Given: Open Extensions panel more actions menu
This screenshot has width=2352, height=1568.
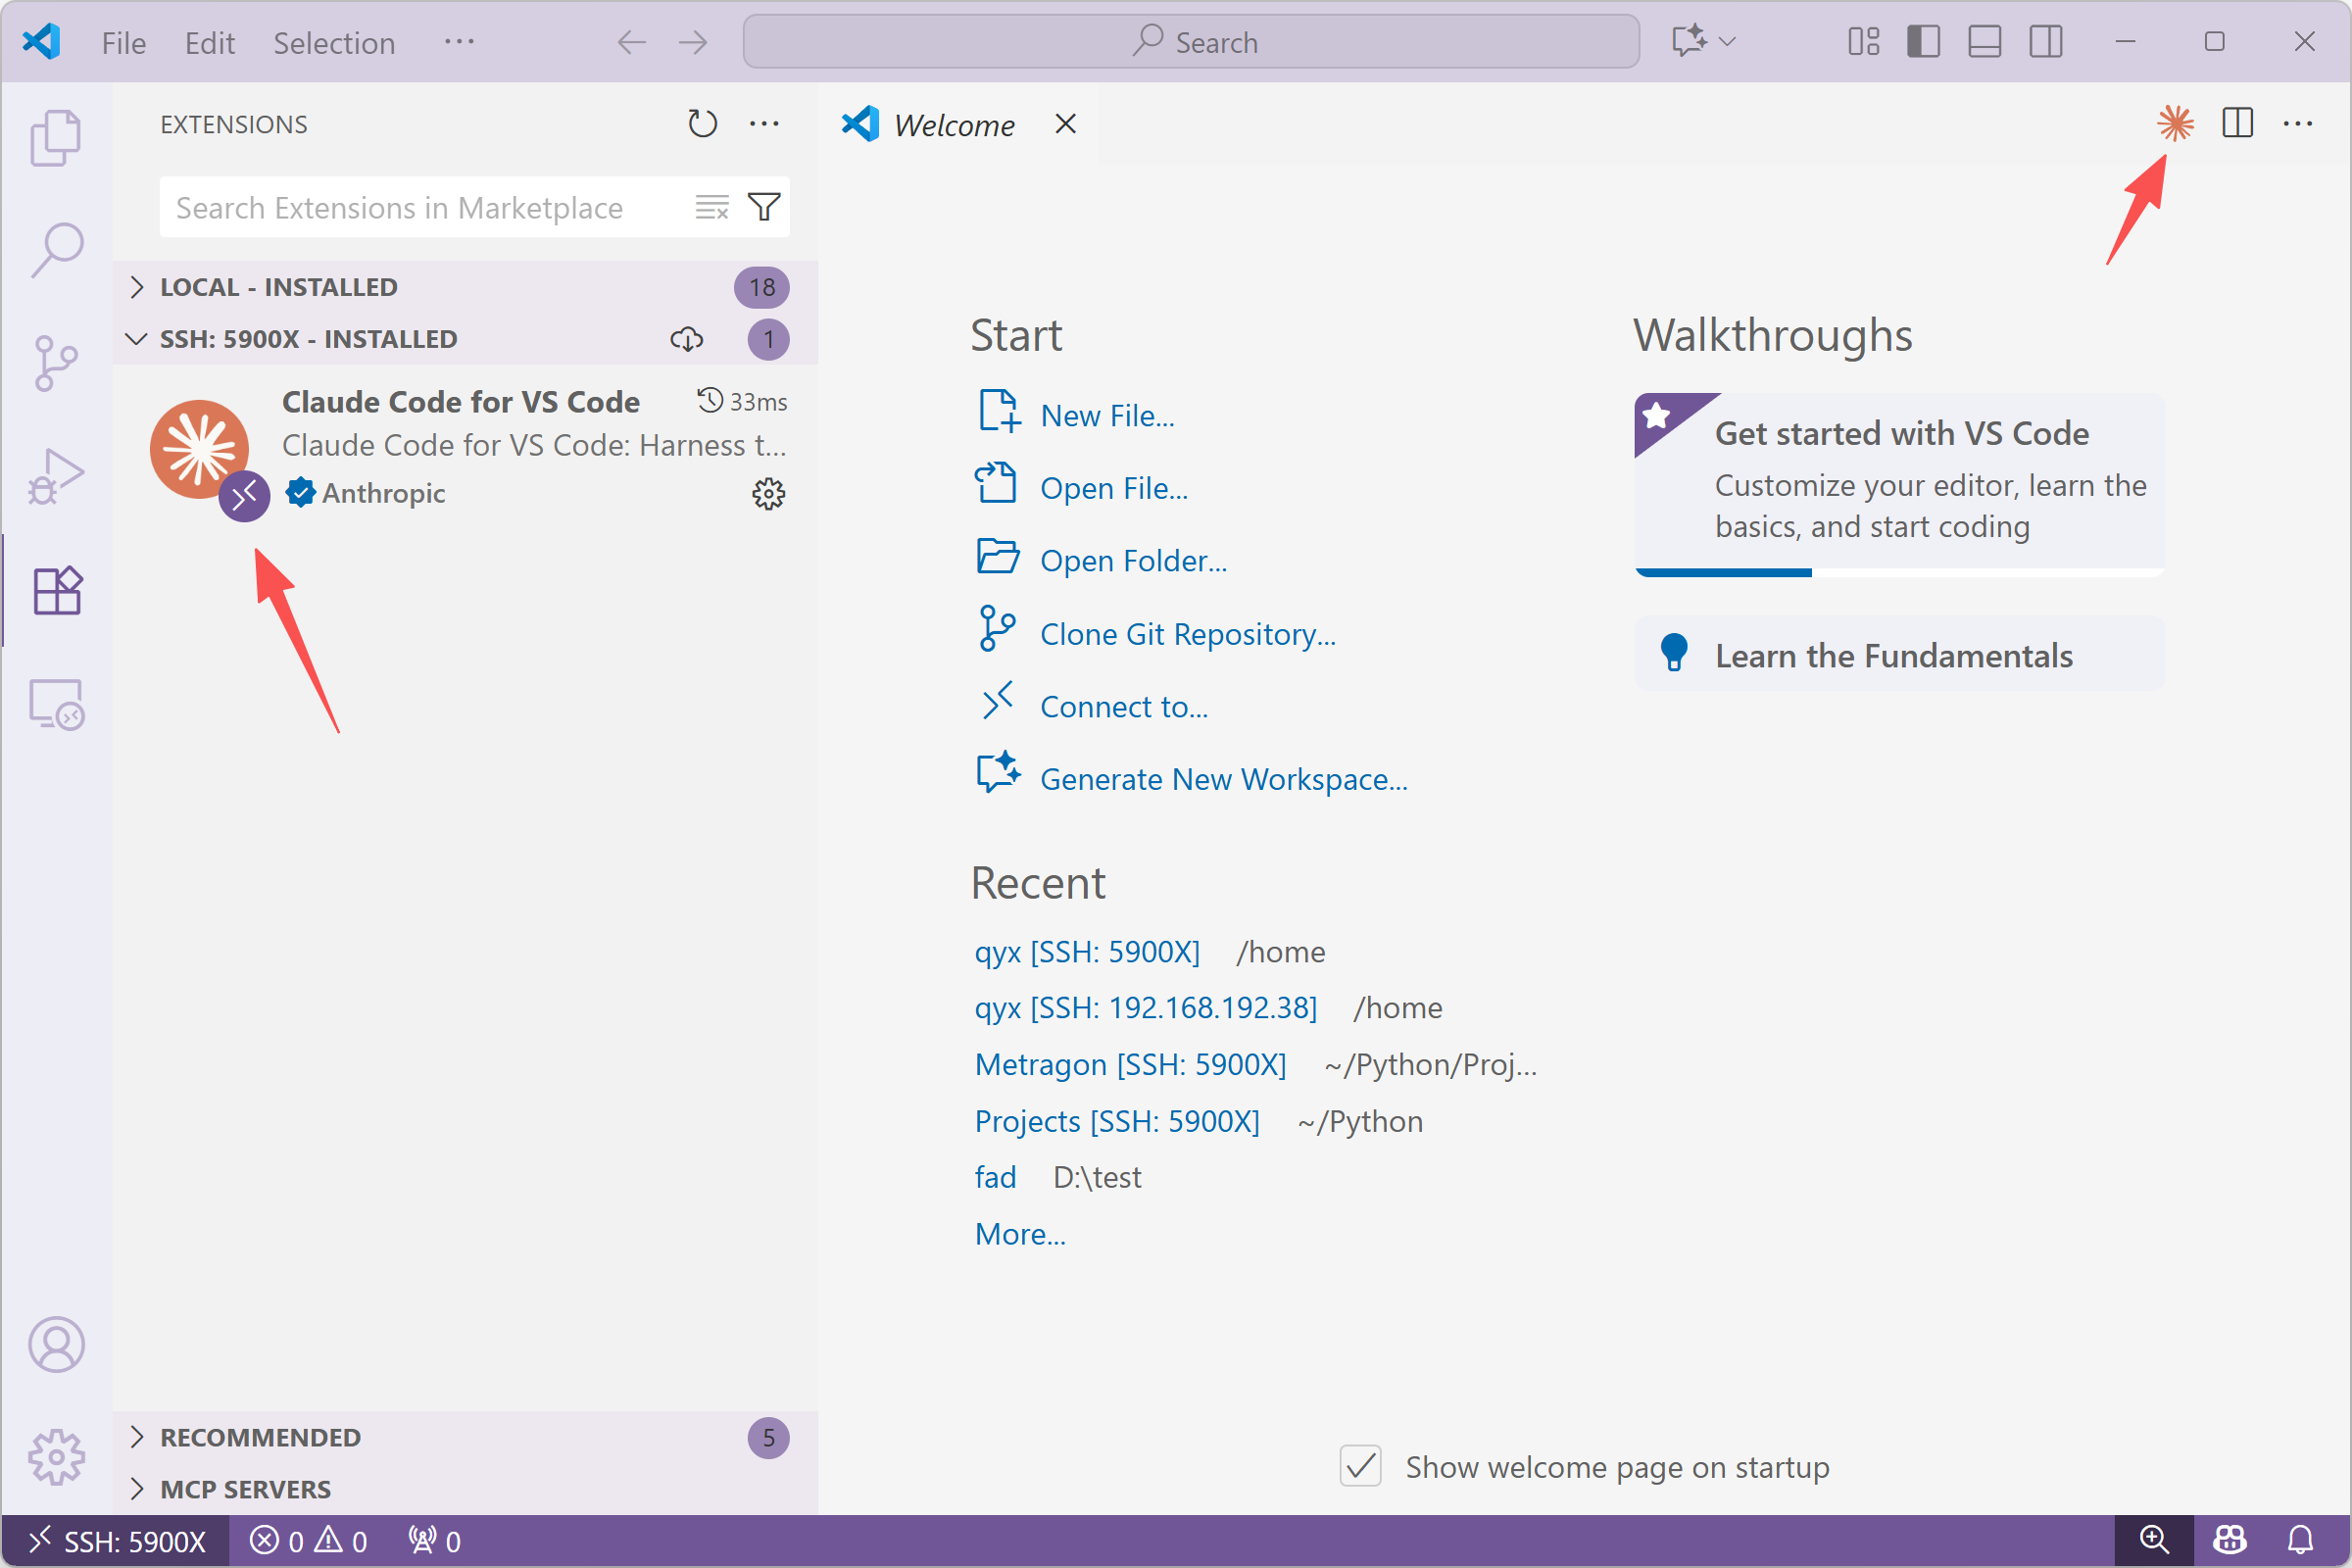Looking at the screenshot, I should (x=764, y=124).
